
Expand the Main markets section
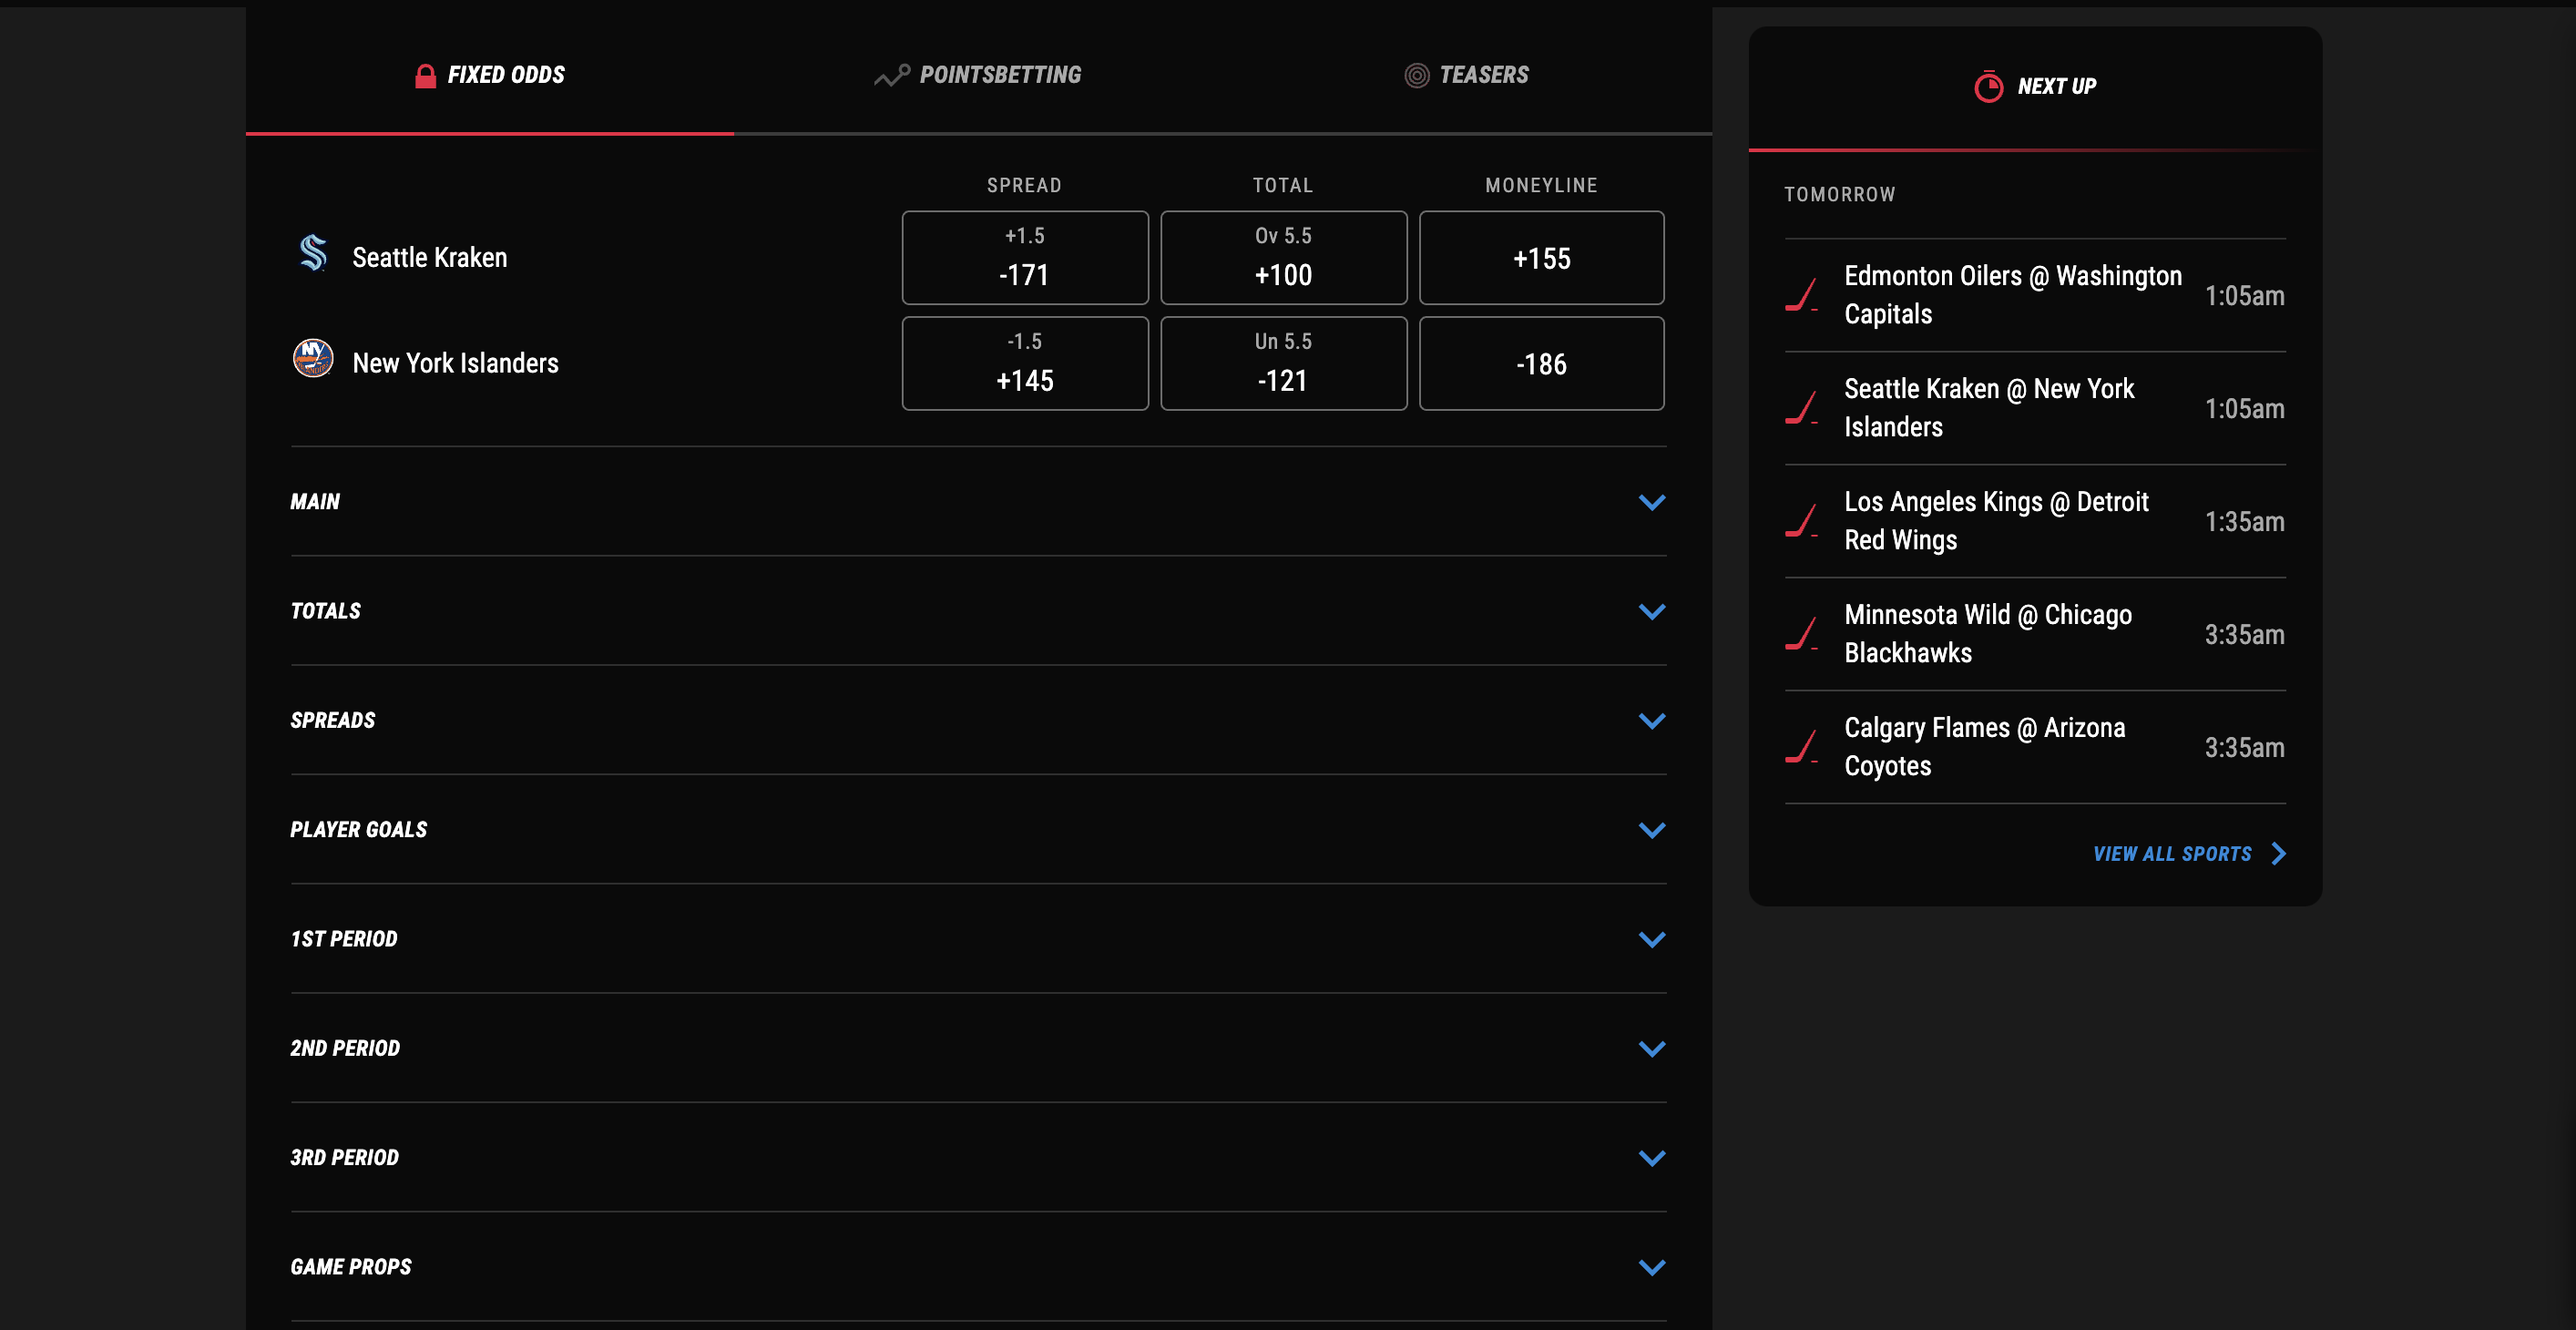(x=978, y=502)
